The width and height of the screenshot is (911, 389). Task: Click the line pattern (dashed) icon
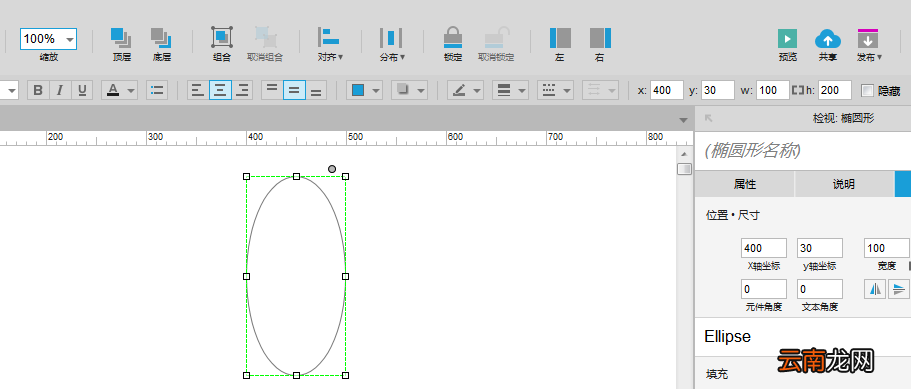point(549,90)
